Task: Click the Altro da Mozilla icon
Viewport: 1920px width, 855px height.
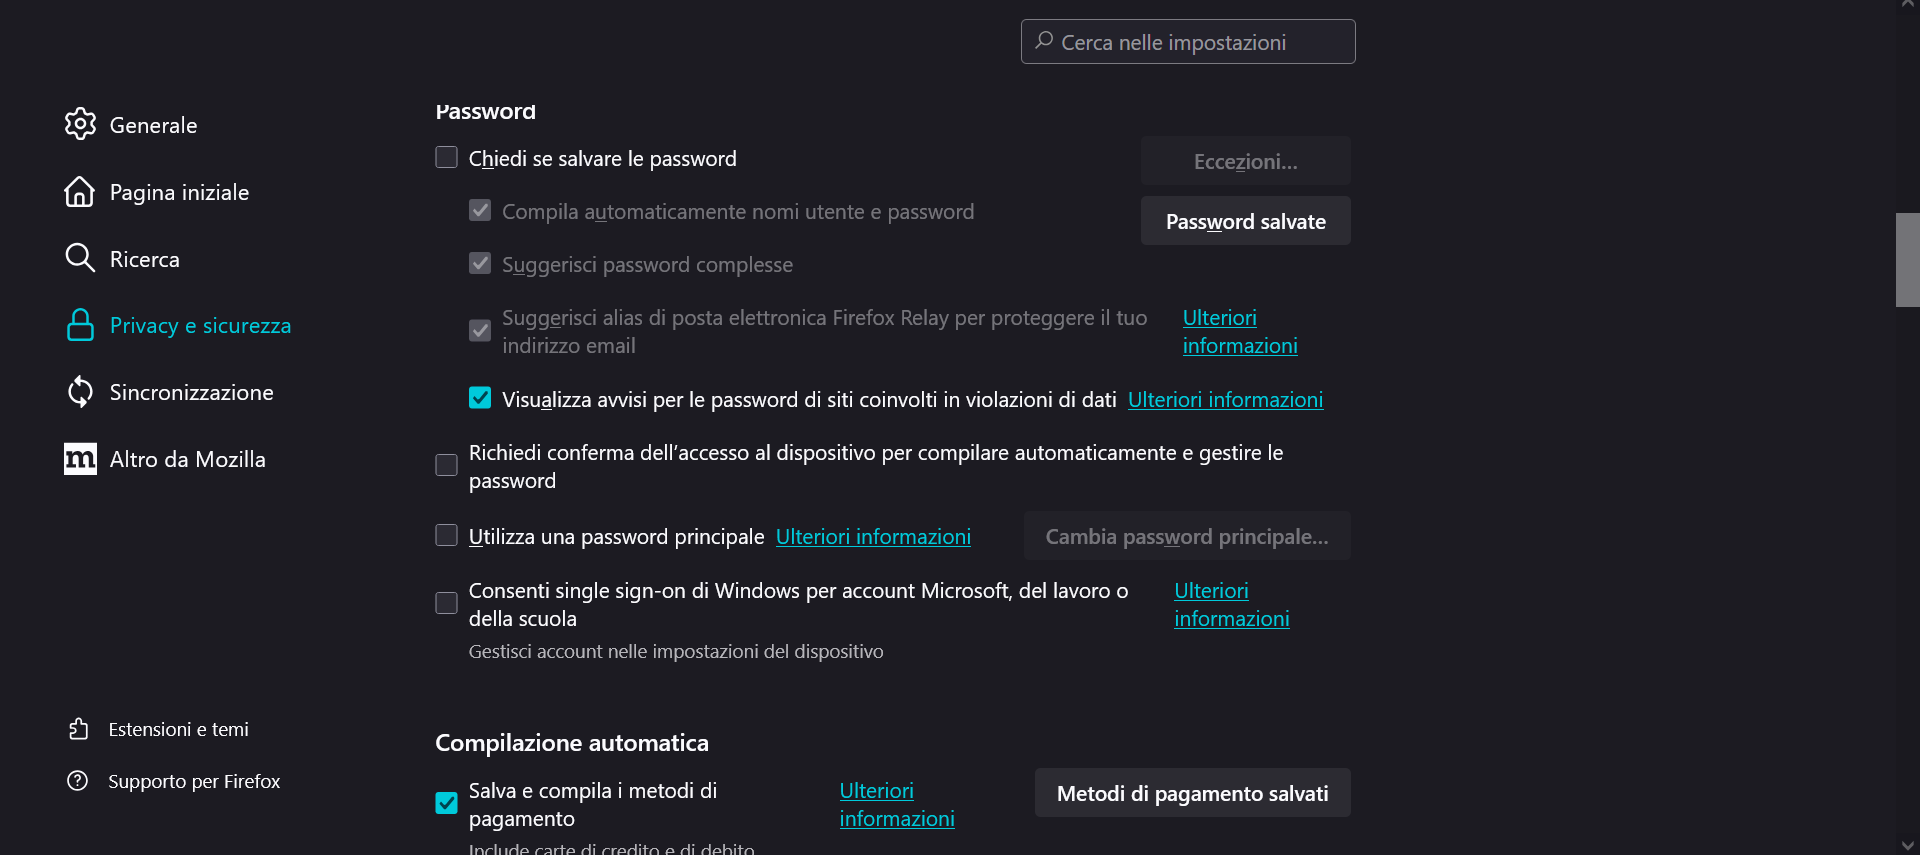Action: [80, 459]
